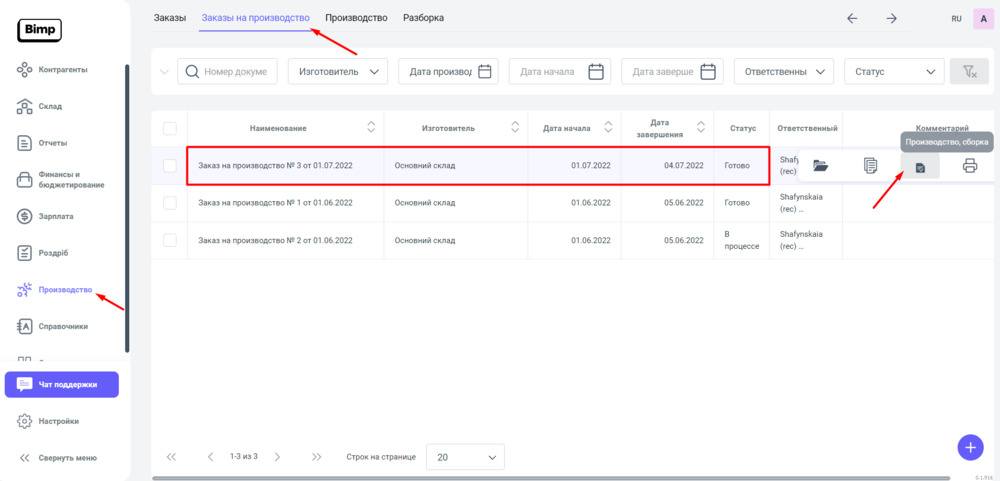Check the box for production order № 2
The height and width of the screenshot is (481, 1000).
coord(170,240)
